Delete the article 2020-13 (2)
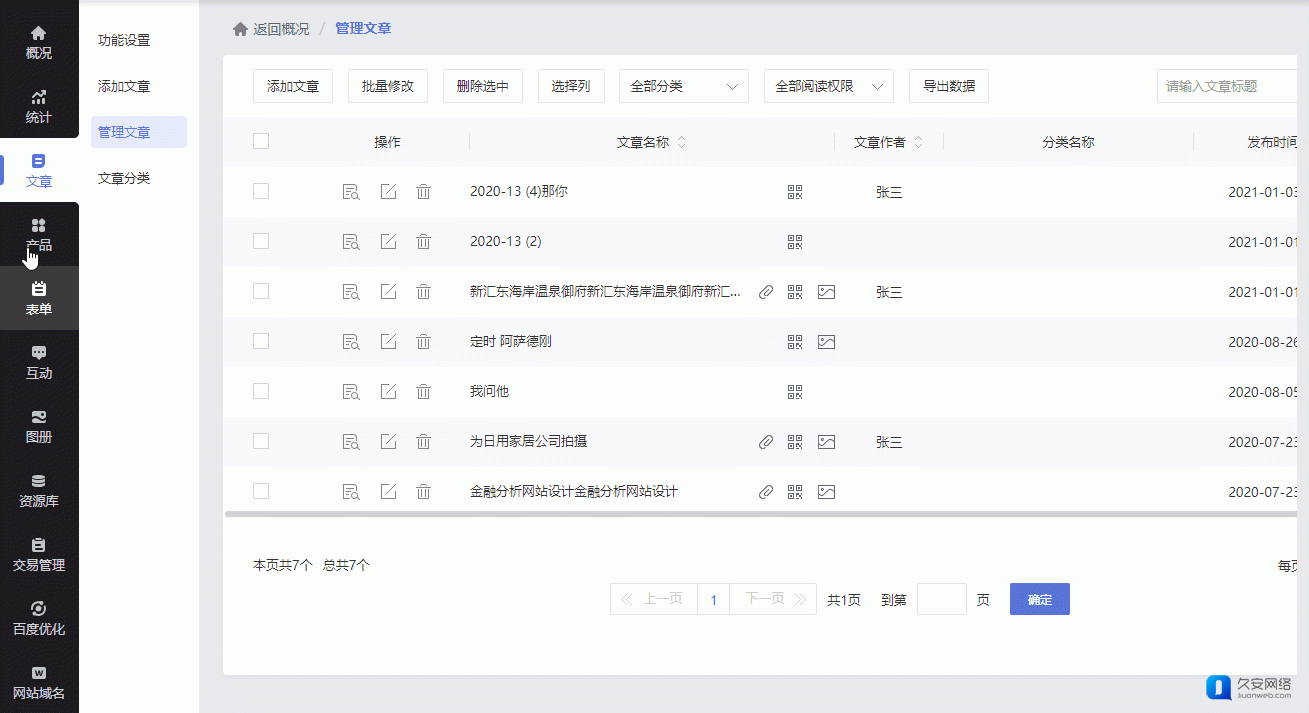This screenshot has height=713, width=1309. [423, 241]
